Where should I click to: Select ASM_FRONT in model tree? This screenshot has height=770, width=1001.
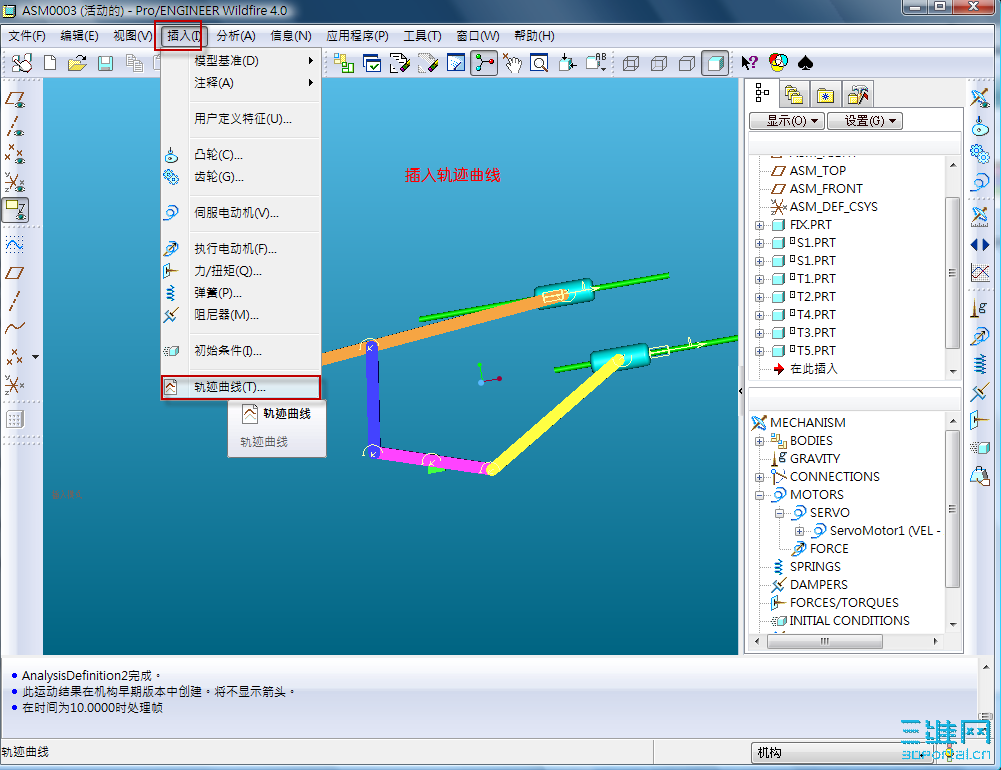(x=825, y=189)
